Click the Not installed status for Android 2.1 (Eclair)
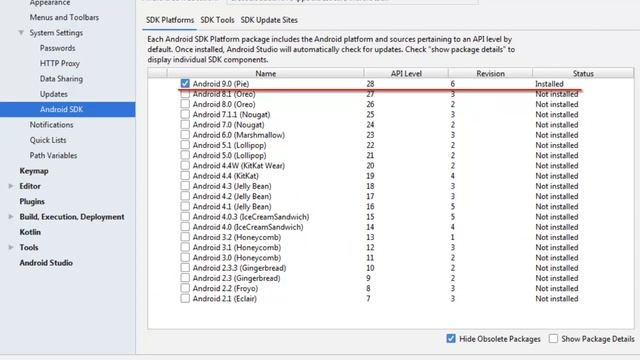The width and height of the screenshot is (640, 360). point(557,298)
